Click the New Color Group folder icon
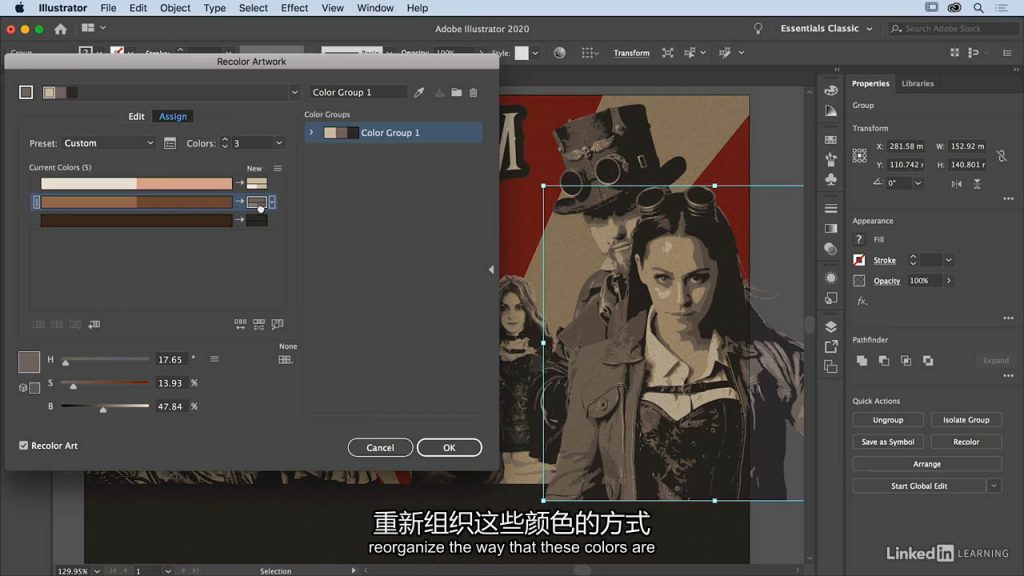Screen dimensions: 1024x576 click(456, 93)
